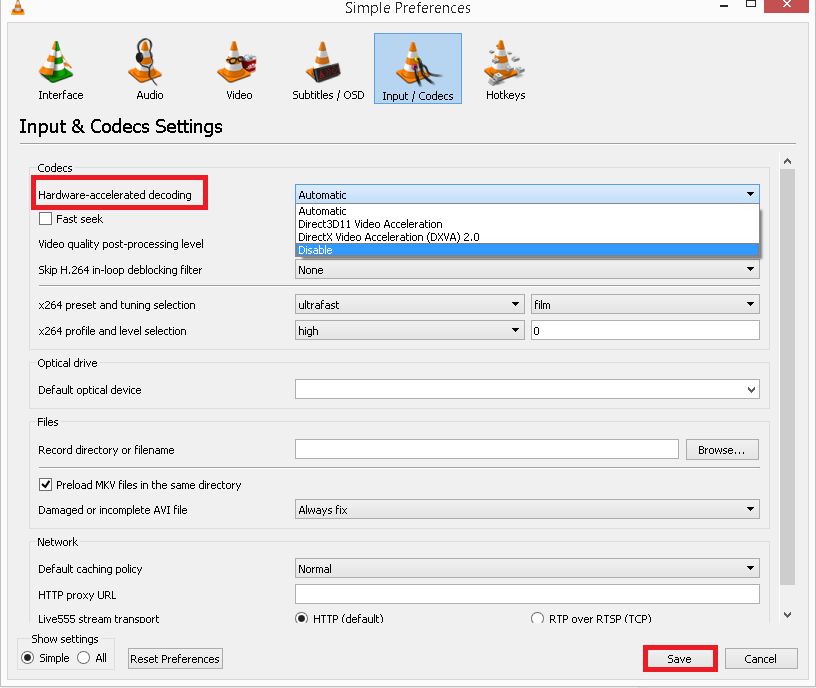Open the x264 preset ultrafast dropdown
This screenshot has width=816, height=688.
[410, 304]
